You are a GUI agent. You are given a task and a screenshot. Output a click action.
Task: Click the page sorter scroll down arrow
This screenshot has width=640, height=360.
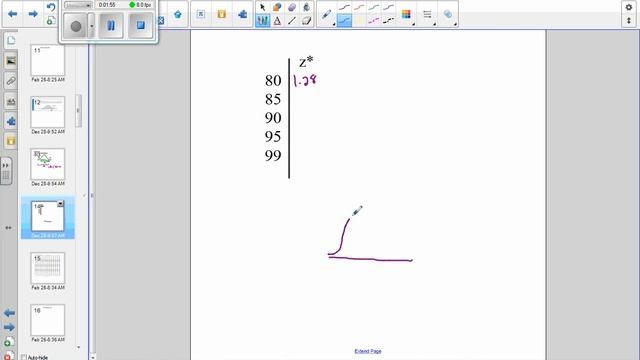(x=78, y=348)
